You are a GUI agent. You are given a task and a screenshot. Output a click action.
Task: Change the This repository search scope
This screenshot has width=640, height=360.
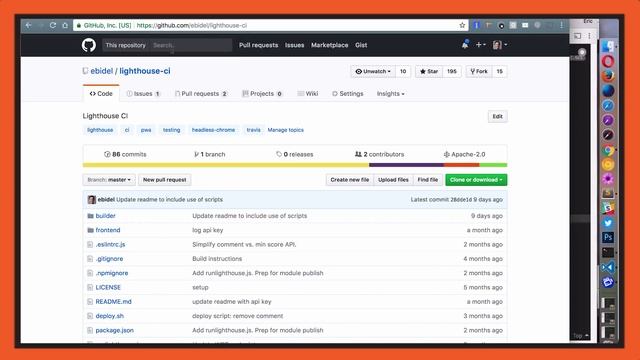click(x=125, y=45)
